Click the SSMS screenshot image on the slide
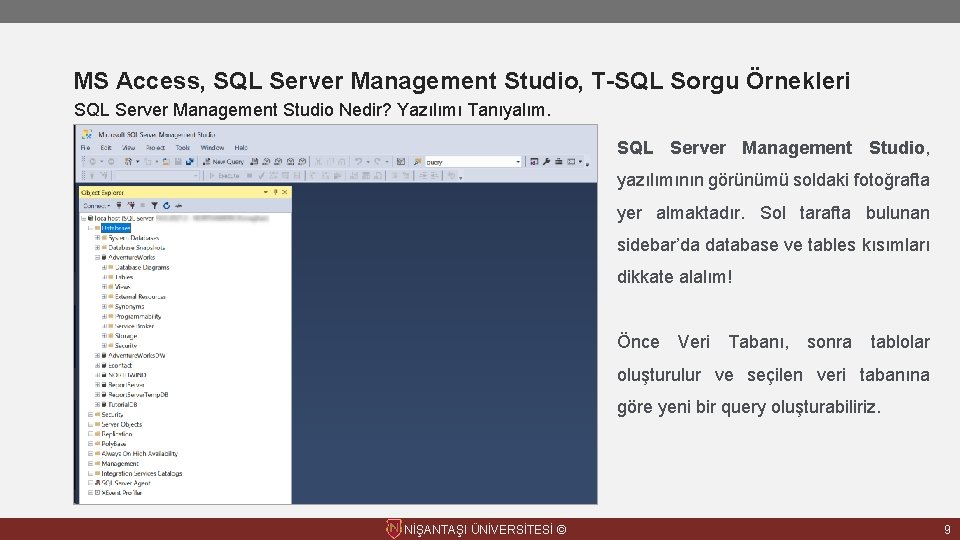Image resolution: width=960 pixels, height=540 pixels. tap(336, 315)
